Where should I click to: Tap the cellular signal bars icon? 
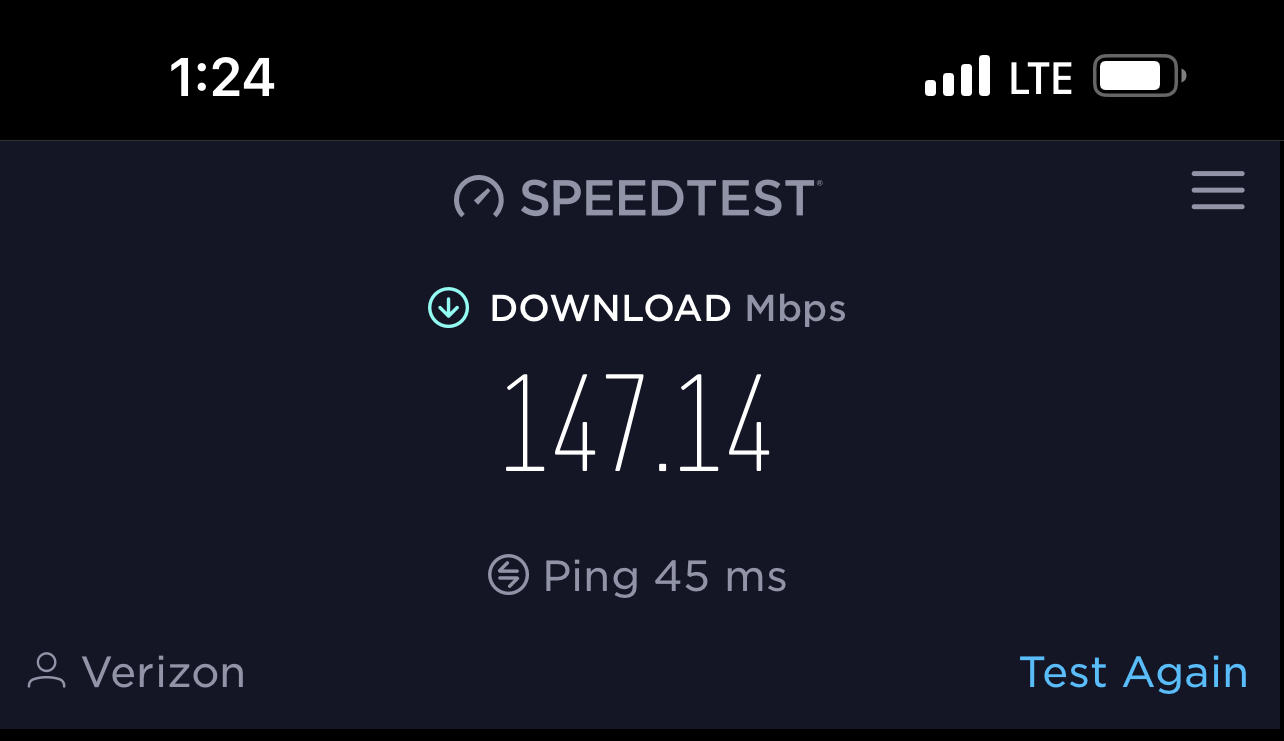pyautogui.click(x=958, y=76)
